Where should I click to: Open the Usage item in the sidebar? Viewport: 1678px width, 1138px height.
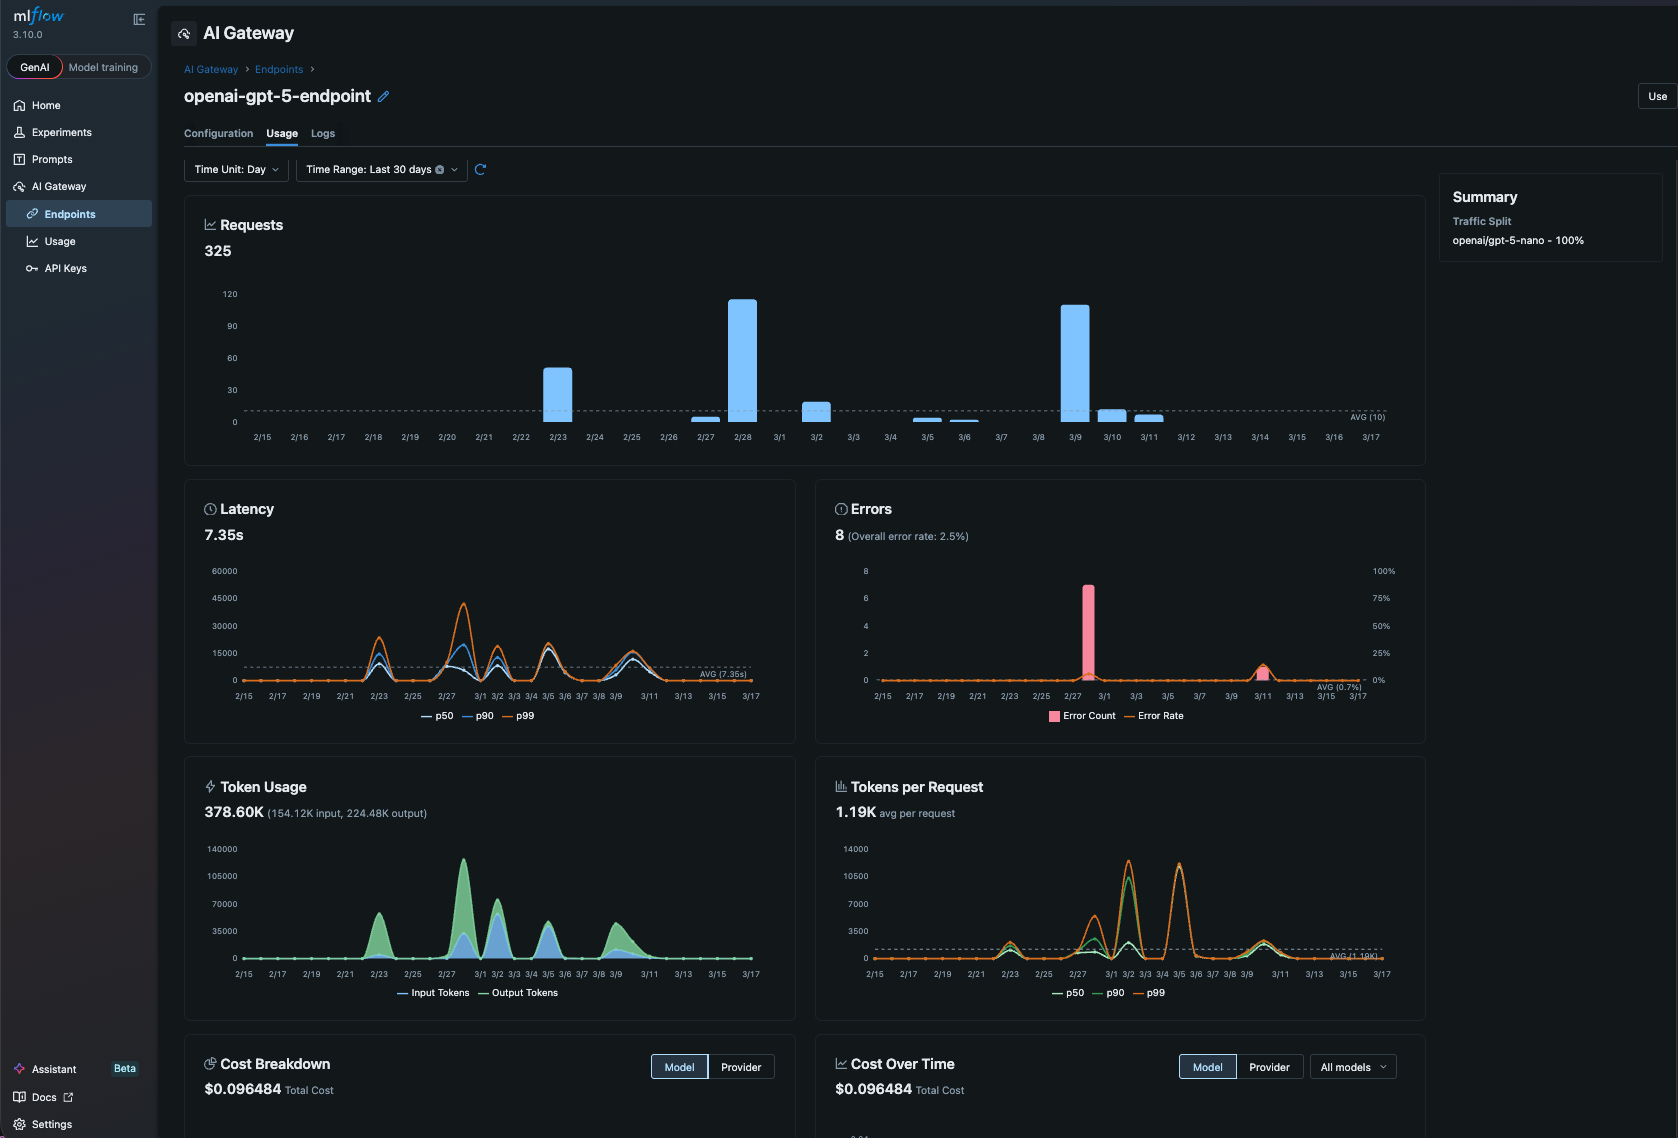pyautogui.click(x=58, y=241)
